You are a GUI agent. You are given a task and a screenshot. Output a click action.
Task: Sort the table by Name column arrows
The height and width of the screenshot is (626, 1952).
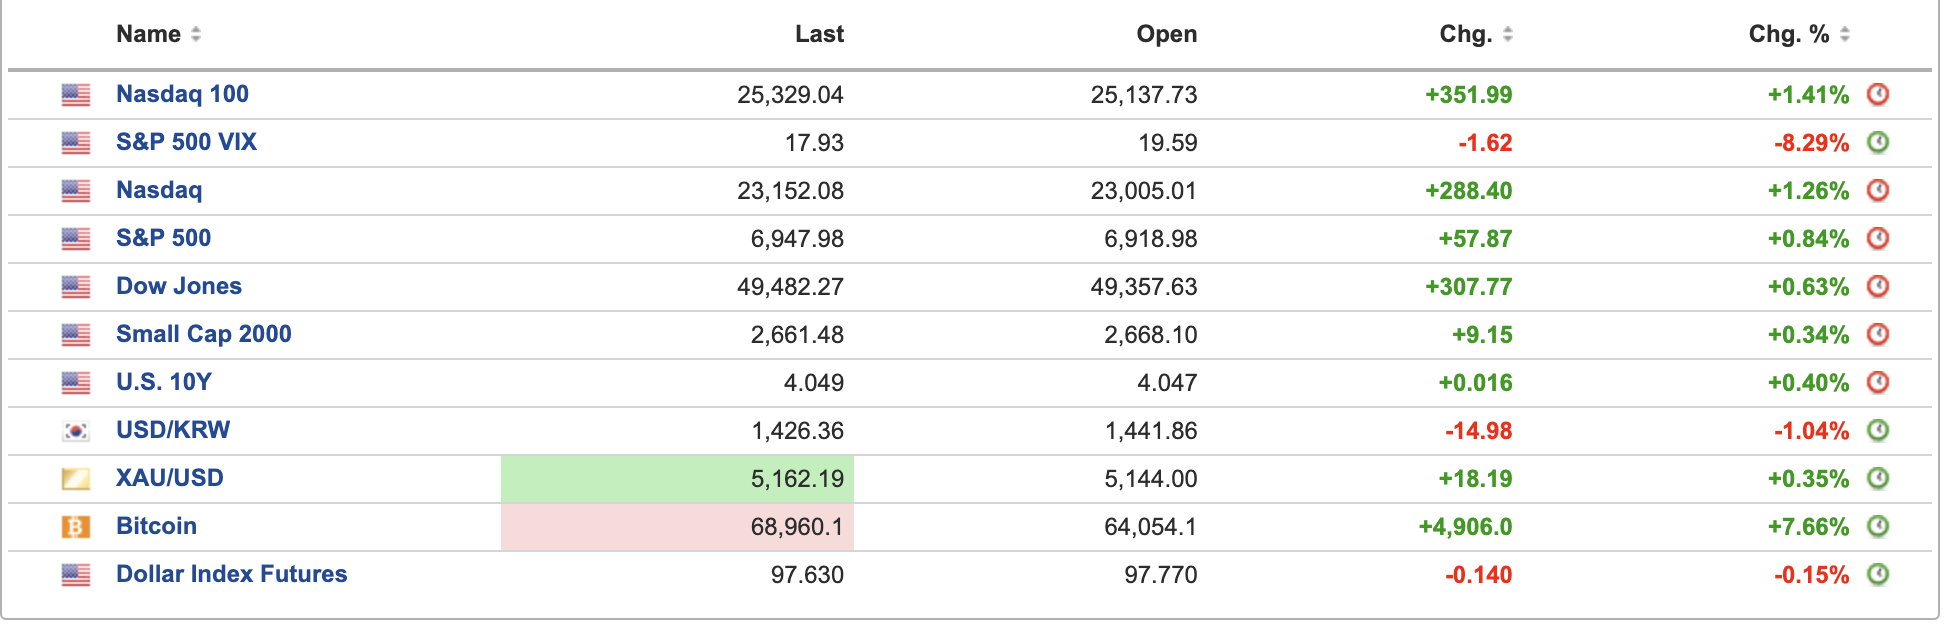pyautogui.click(x=196, y=34)
